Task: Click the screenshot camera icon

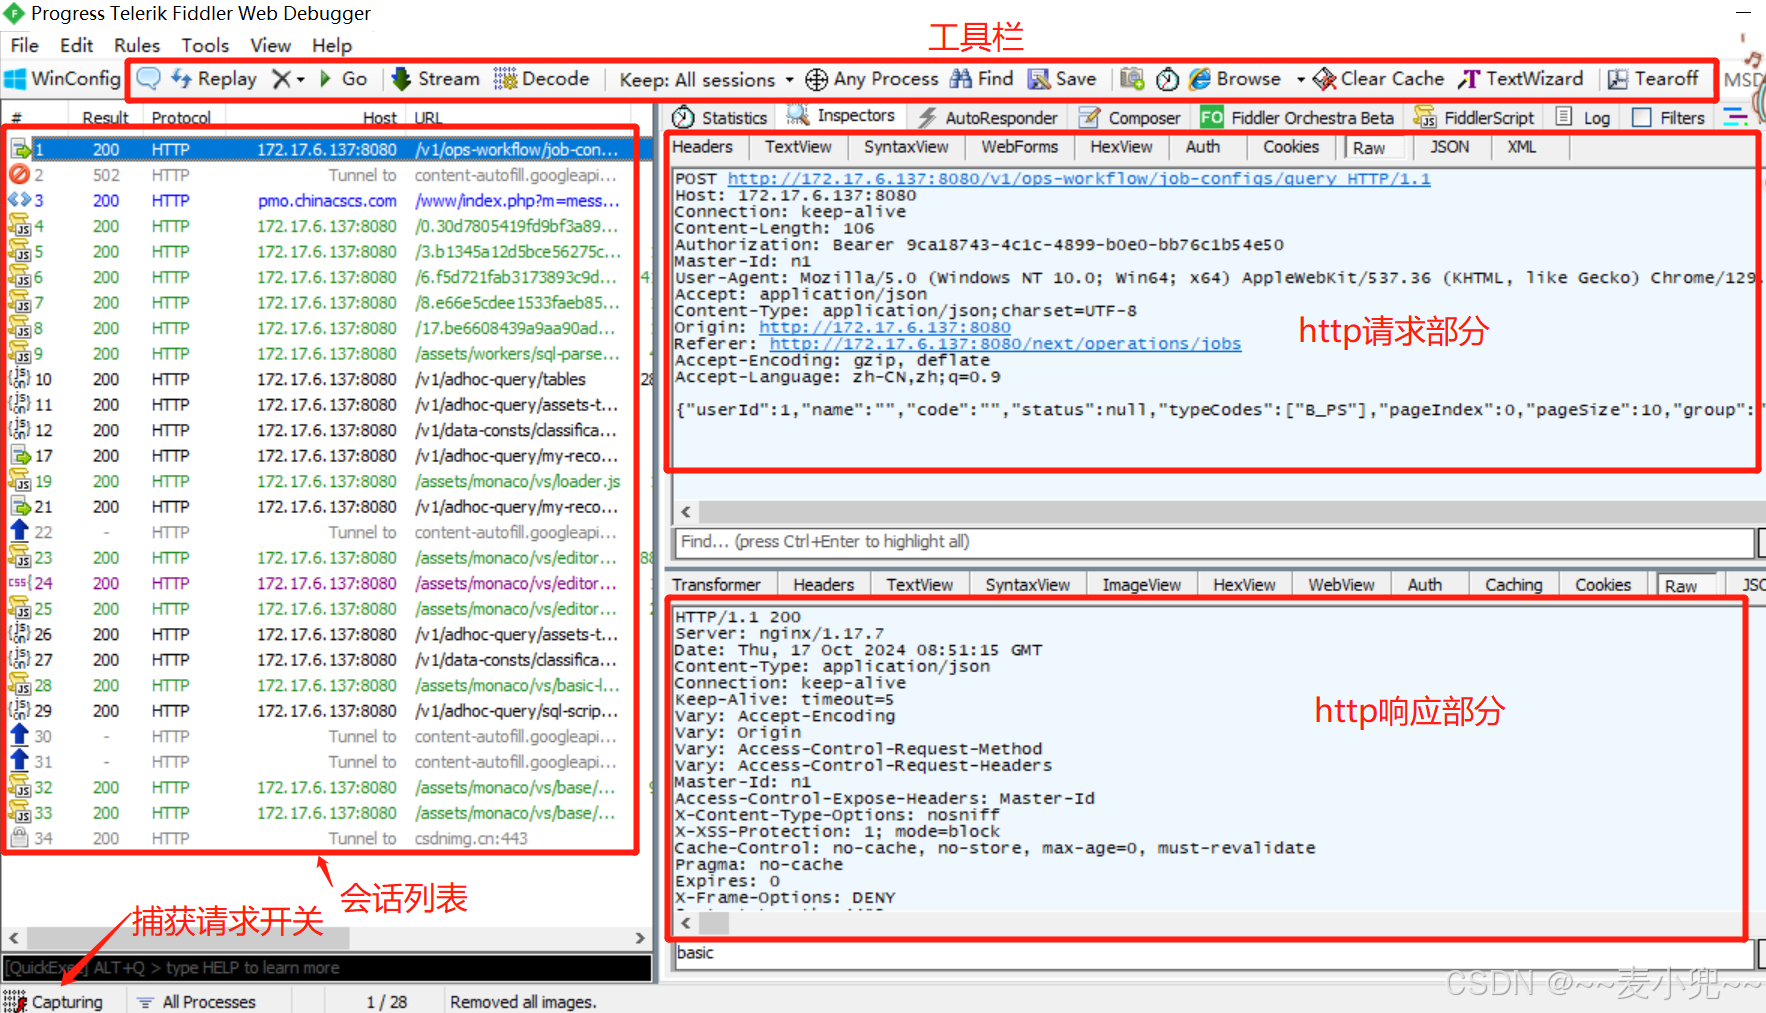Action: point(1132,79)
